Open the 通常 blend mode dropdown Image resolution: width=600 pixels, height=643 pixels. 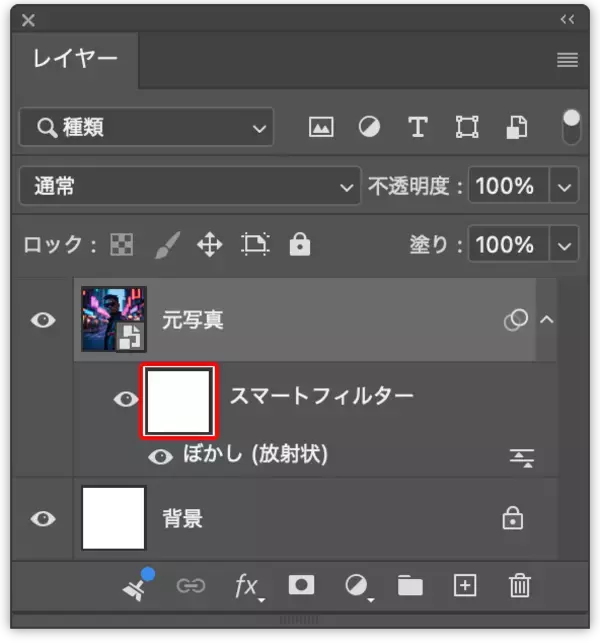click(x=190, y=186)
